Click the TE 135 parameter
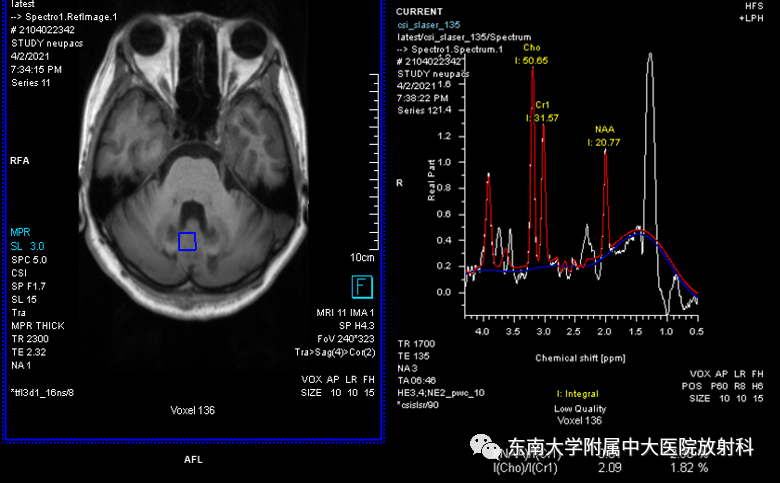 pos(413,356)
